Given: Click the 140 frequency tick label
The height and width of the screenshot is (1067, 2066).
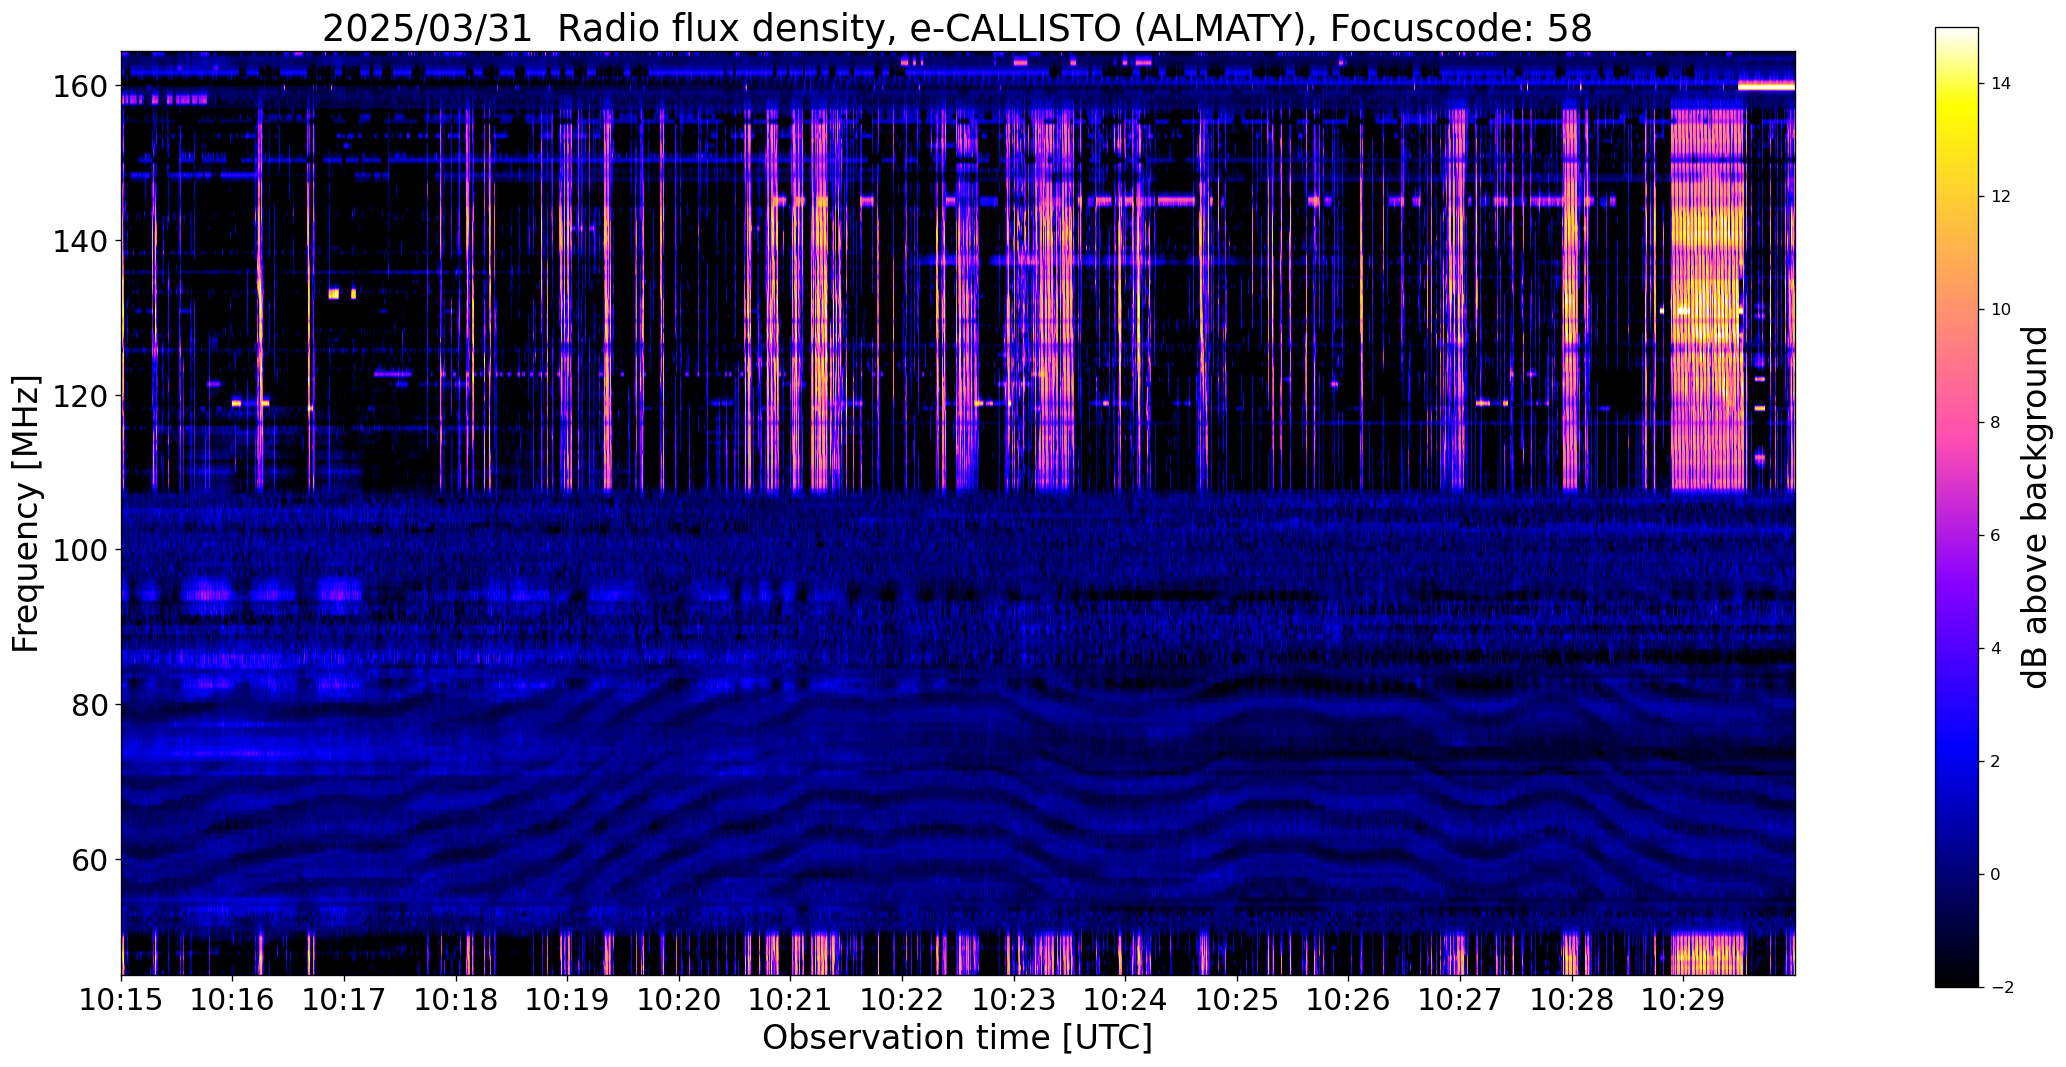Looking at the screenshot, I should 80,241.
